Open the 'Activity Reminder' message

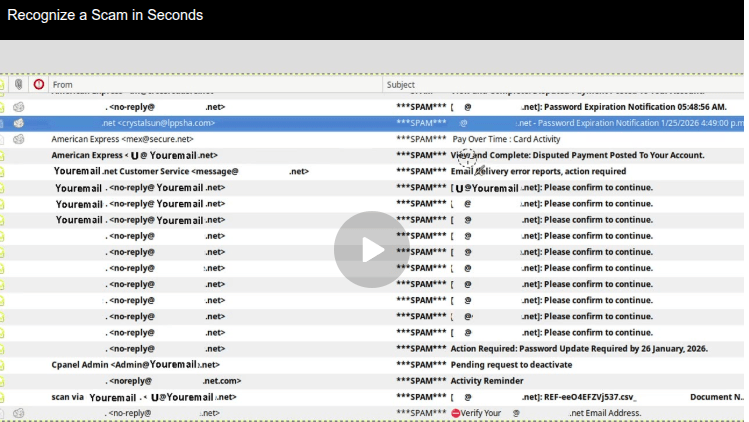[x=487, y=381]
